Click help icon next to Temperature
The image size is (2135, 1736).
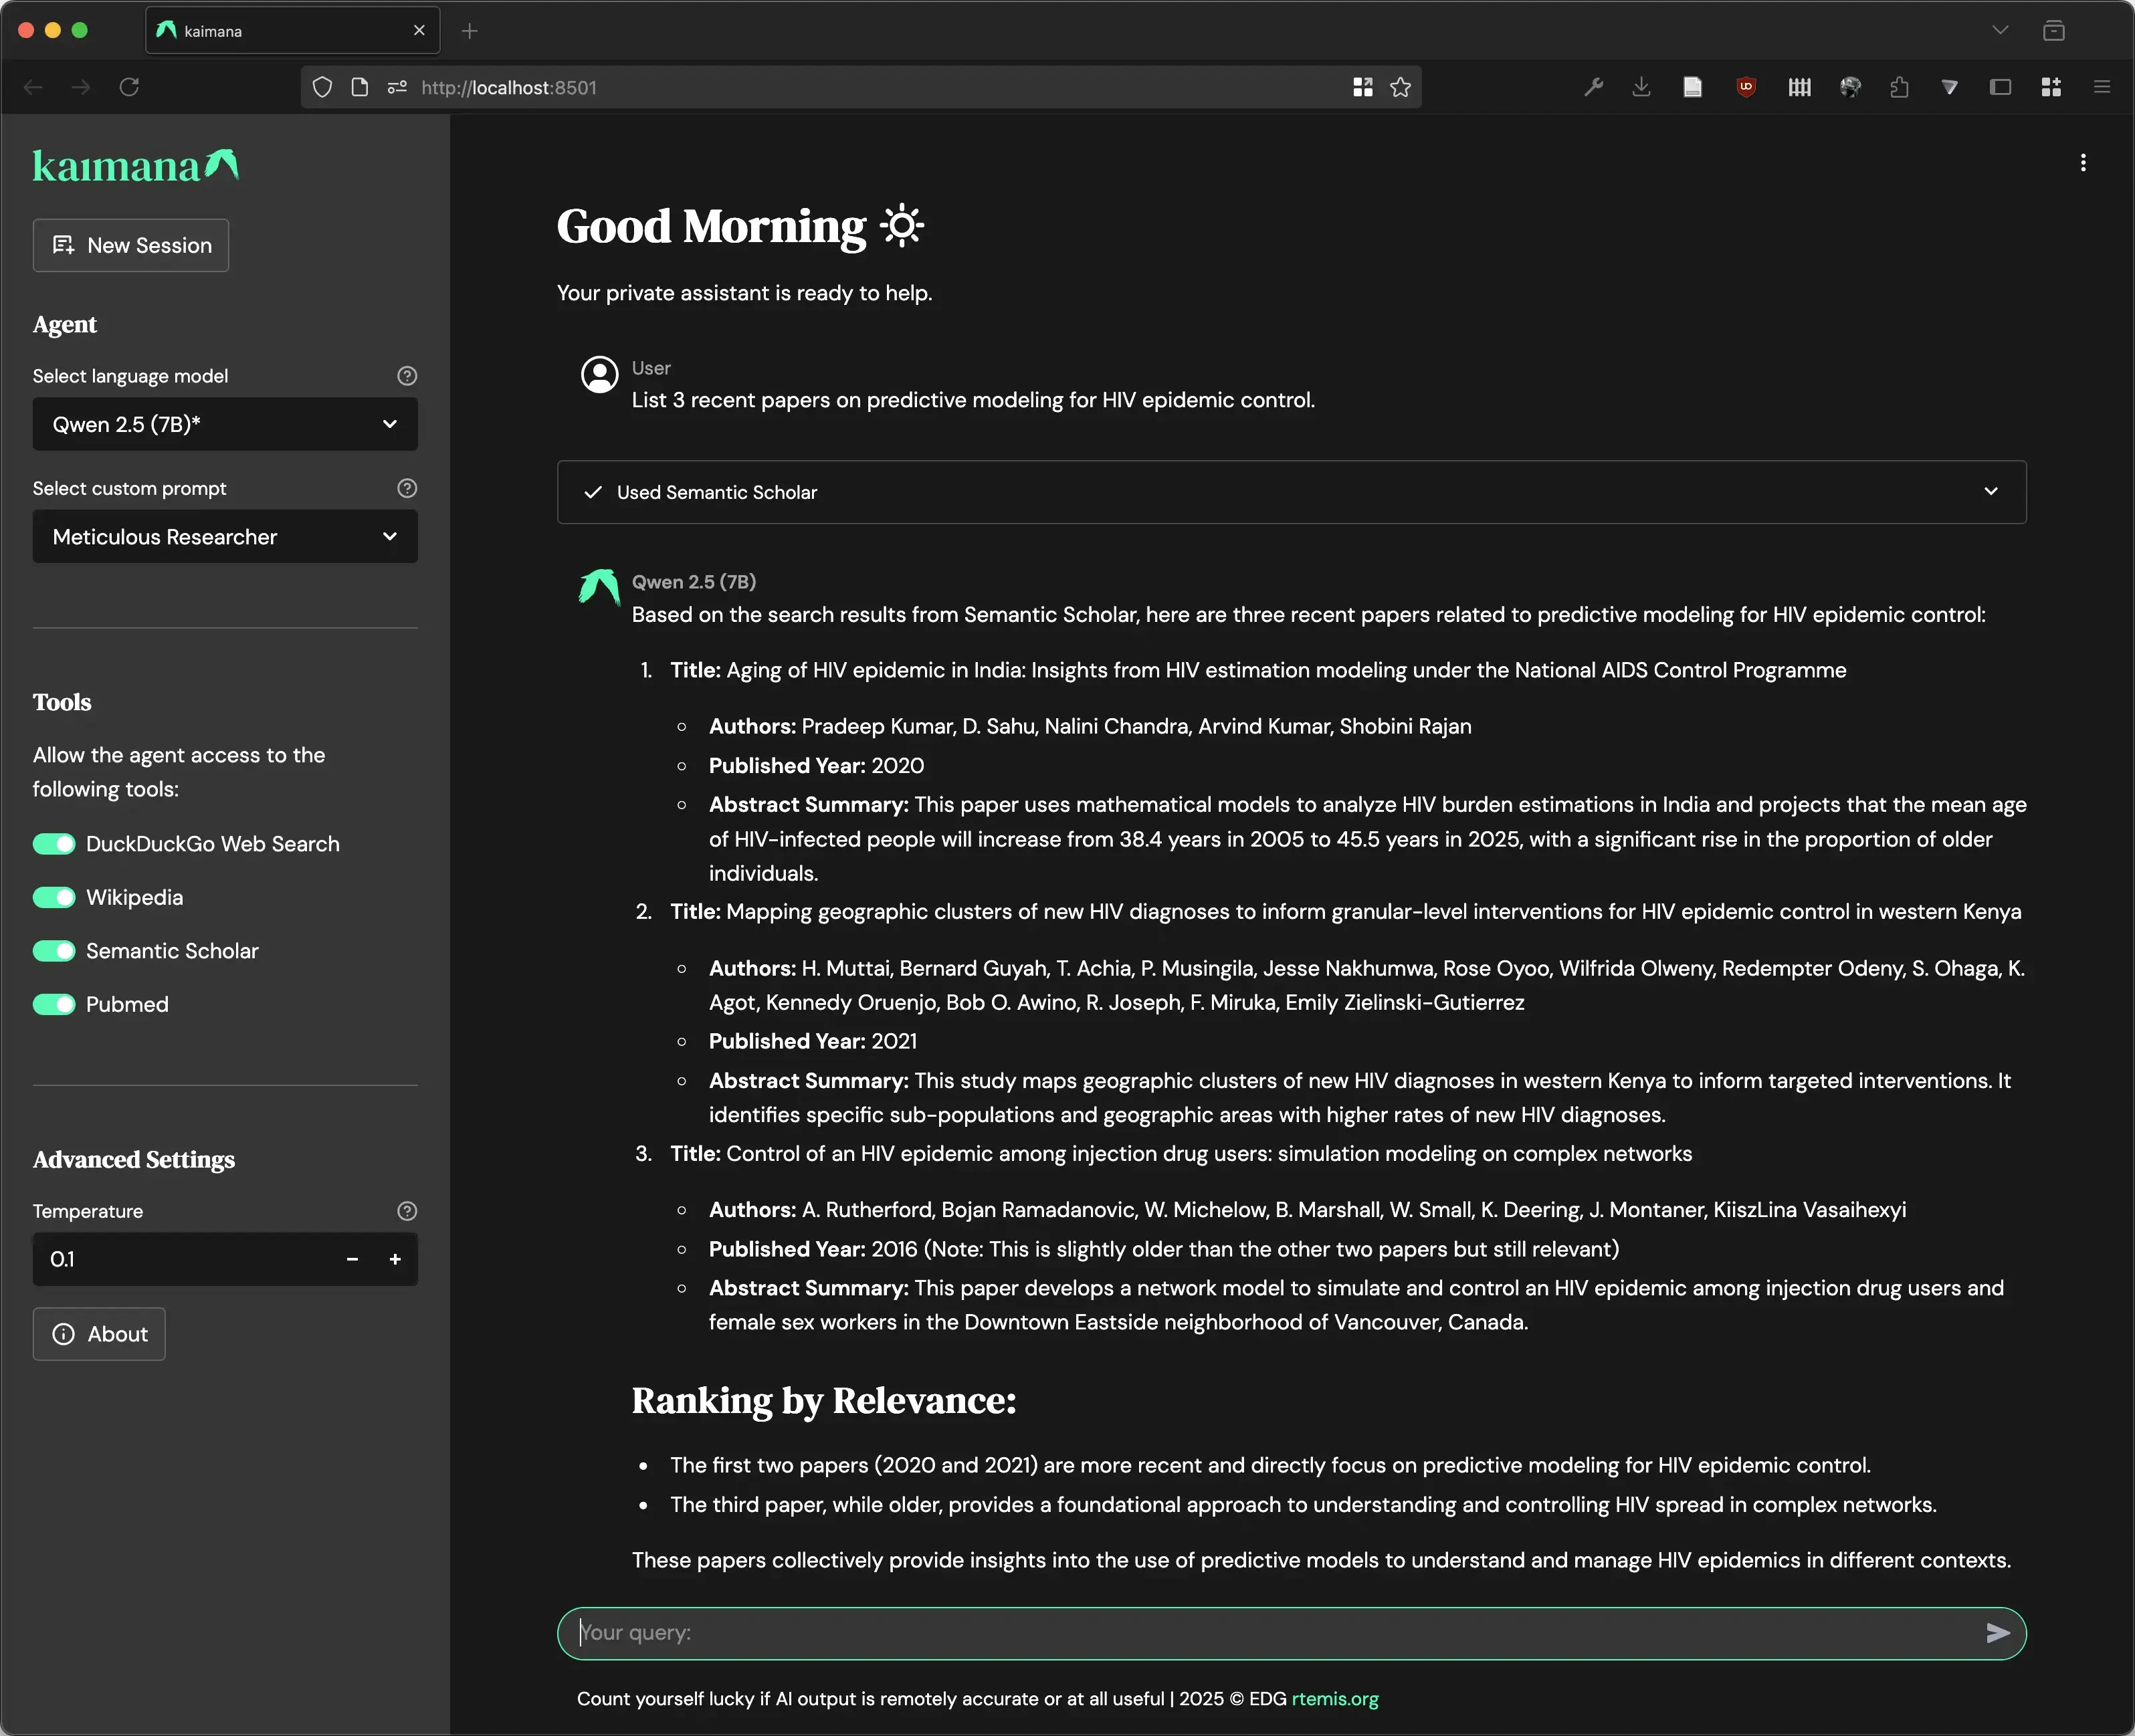tap(407, 1211)
